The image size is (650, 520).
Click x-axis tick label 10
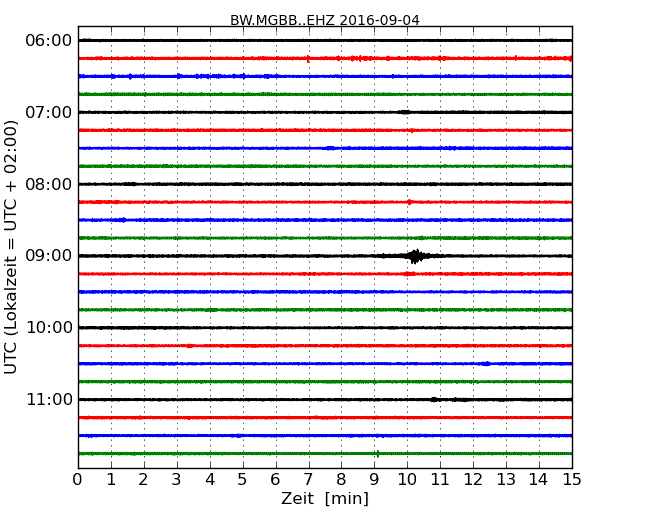coord(407,480)
